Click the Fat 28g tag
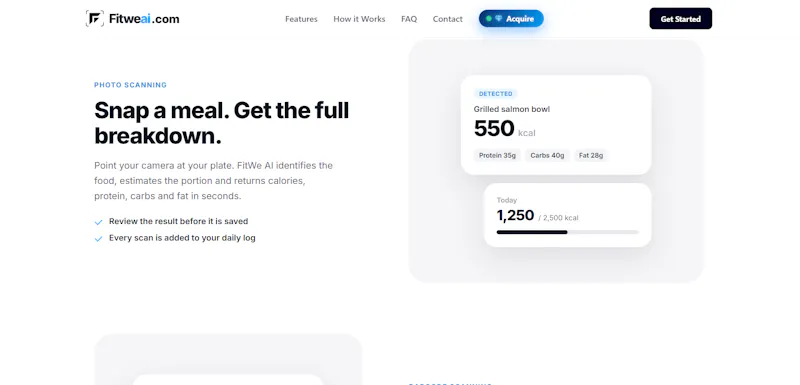The width and height of the screenshot is (800, 385). (591, 156)
